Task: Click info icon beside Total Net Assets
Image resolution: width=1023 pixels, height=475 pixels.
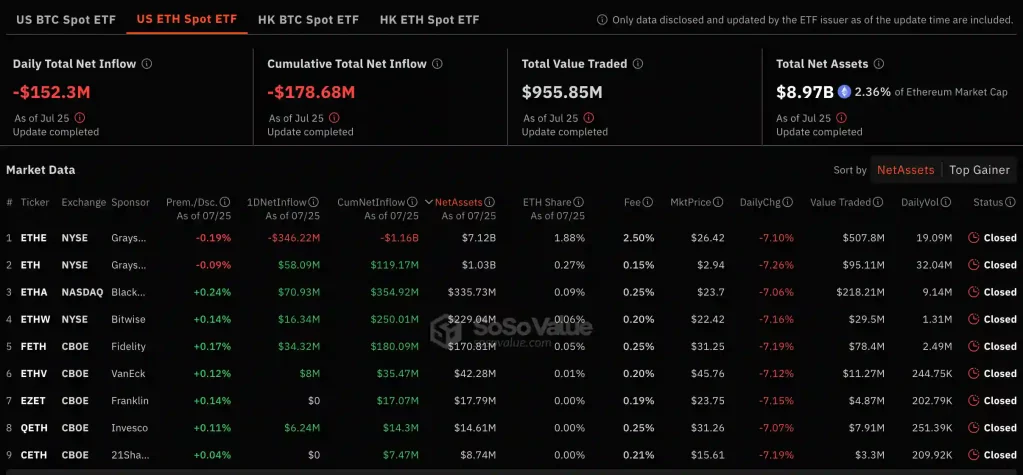Action: point(879,64)
